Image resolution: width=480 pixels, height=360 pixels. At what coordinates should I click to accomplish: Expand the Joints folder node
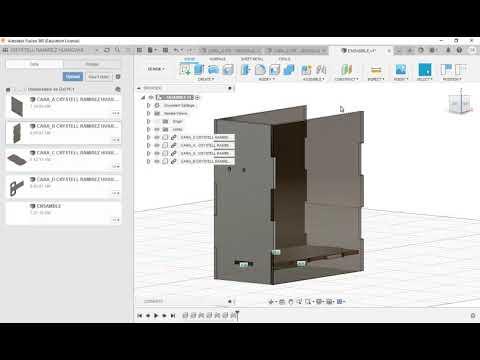tap(149, 129)
